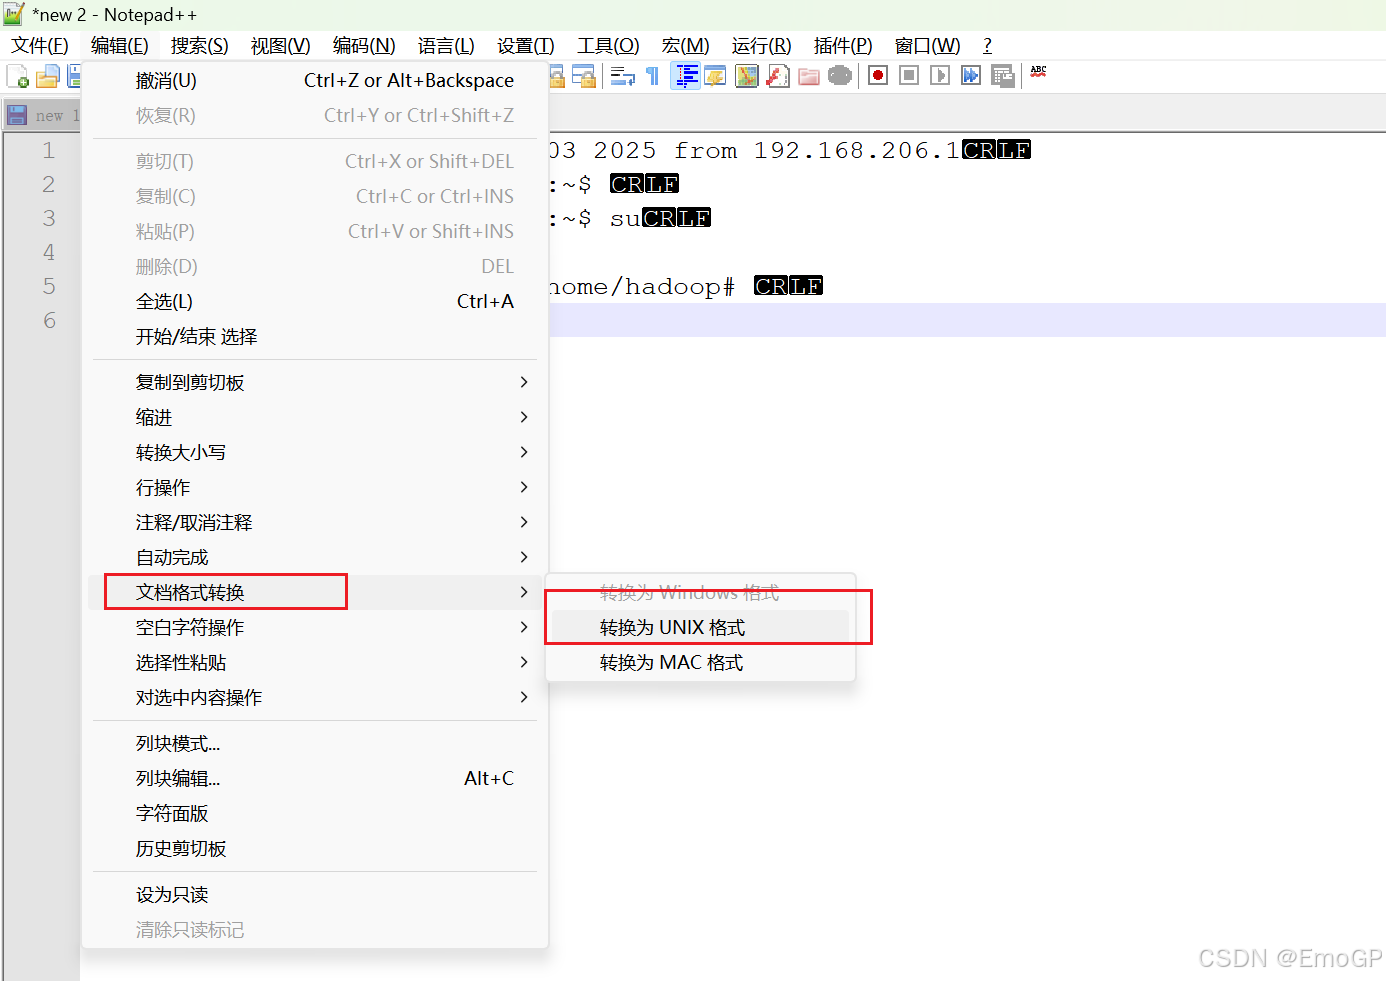Expand the 注释/取消注释 submenu
This screenshot has height=981, width=1386.
(315, 523)
